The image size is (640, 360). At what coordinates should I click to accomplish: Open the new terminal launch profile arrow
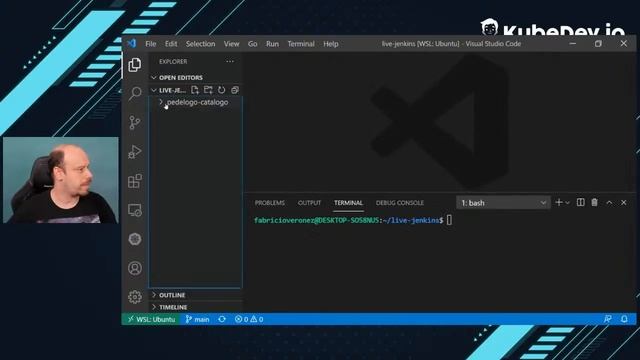(x=567, y=203)
